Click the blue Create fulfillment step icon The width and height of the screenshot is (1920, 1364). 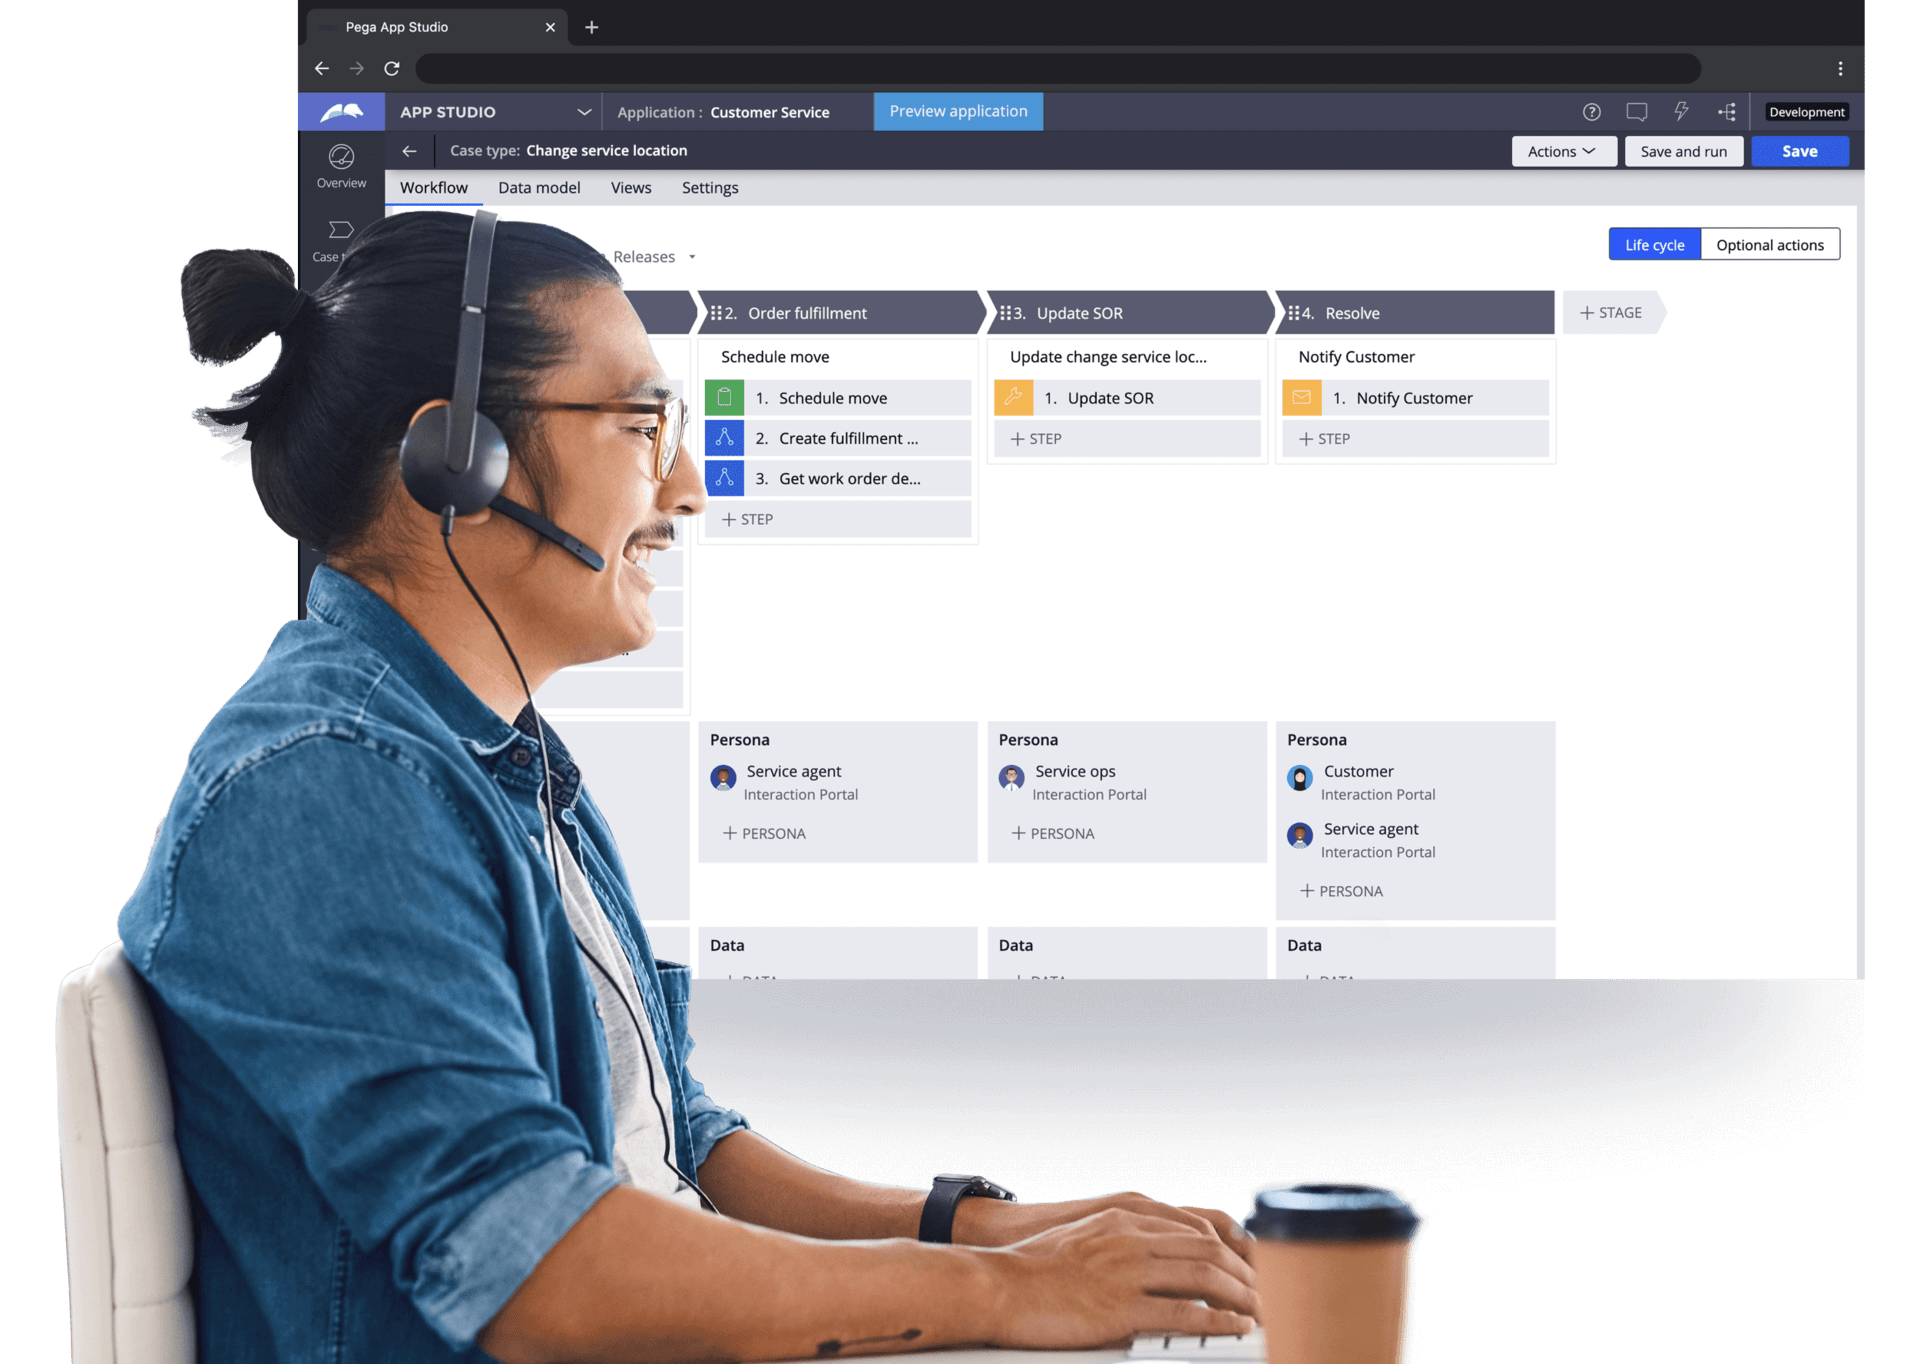(724, 438)
